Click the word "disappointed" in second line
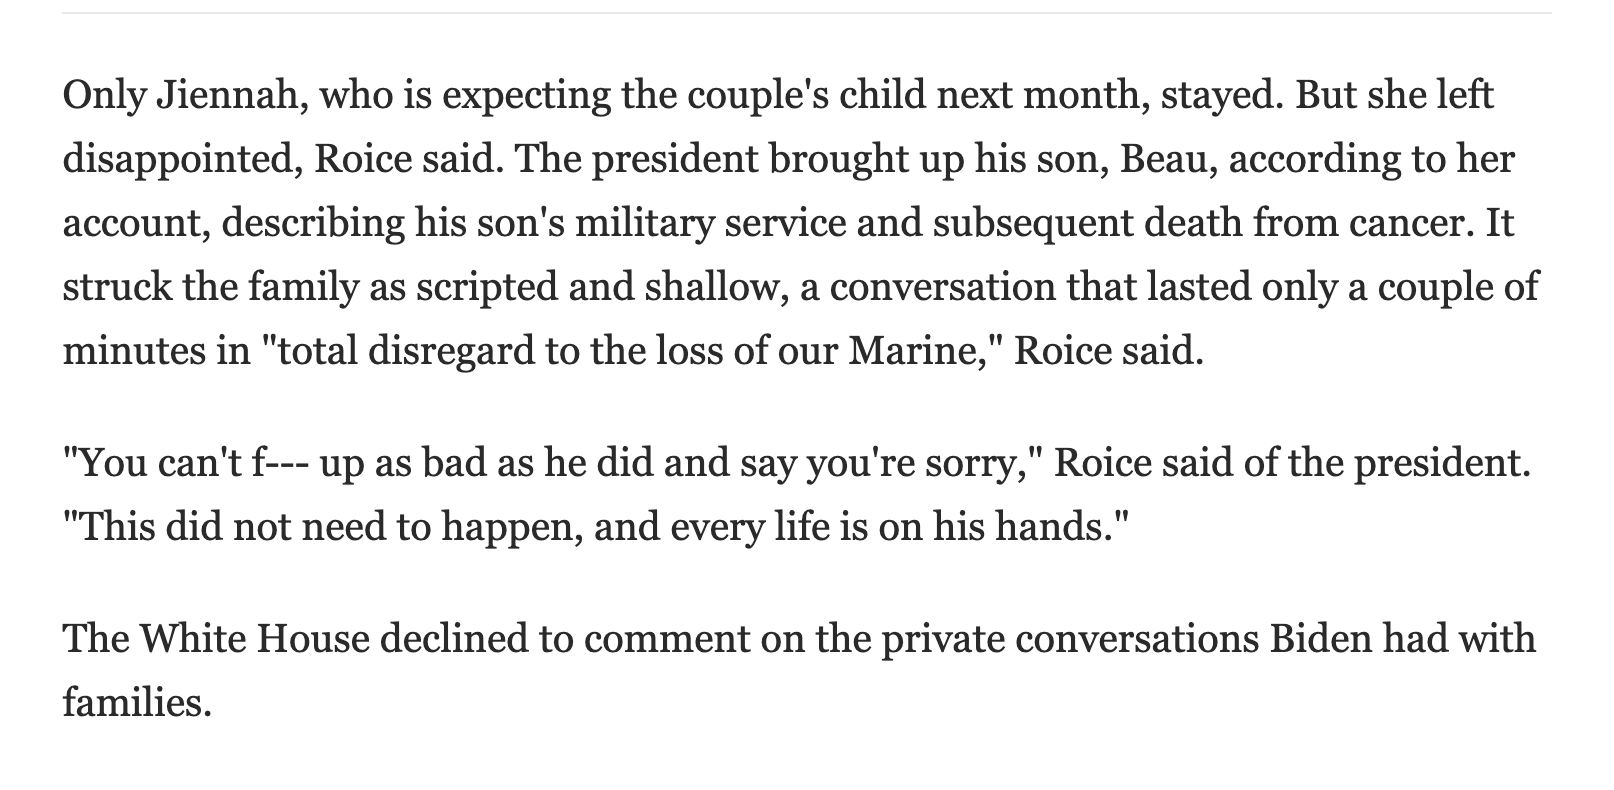The width and height of the screenshot is (1614, 790). pyautogui.click(x=182, y=160)
